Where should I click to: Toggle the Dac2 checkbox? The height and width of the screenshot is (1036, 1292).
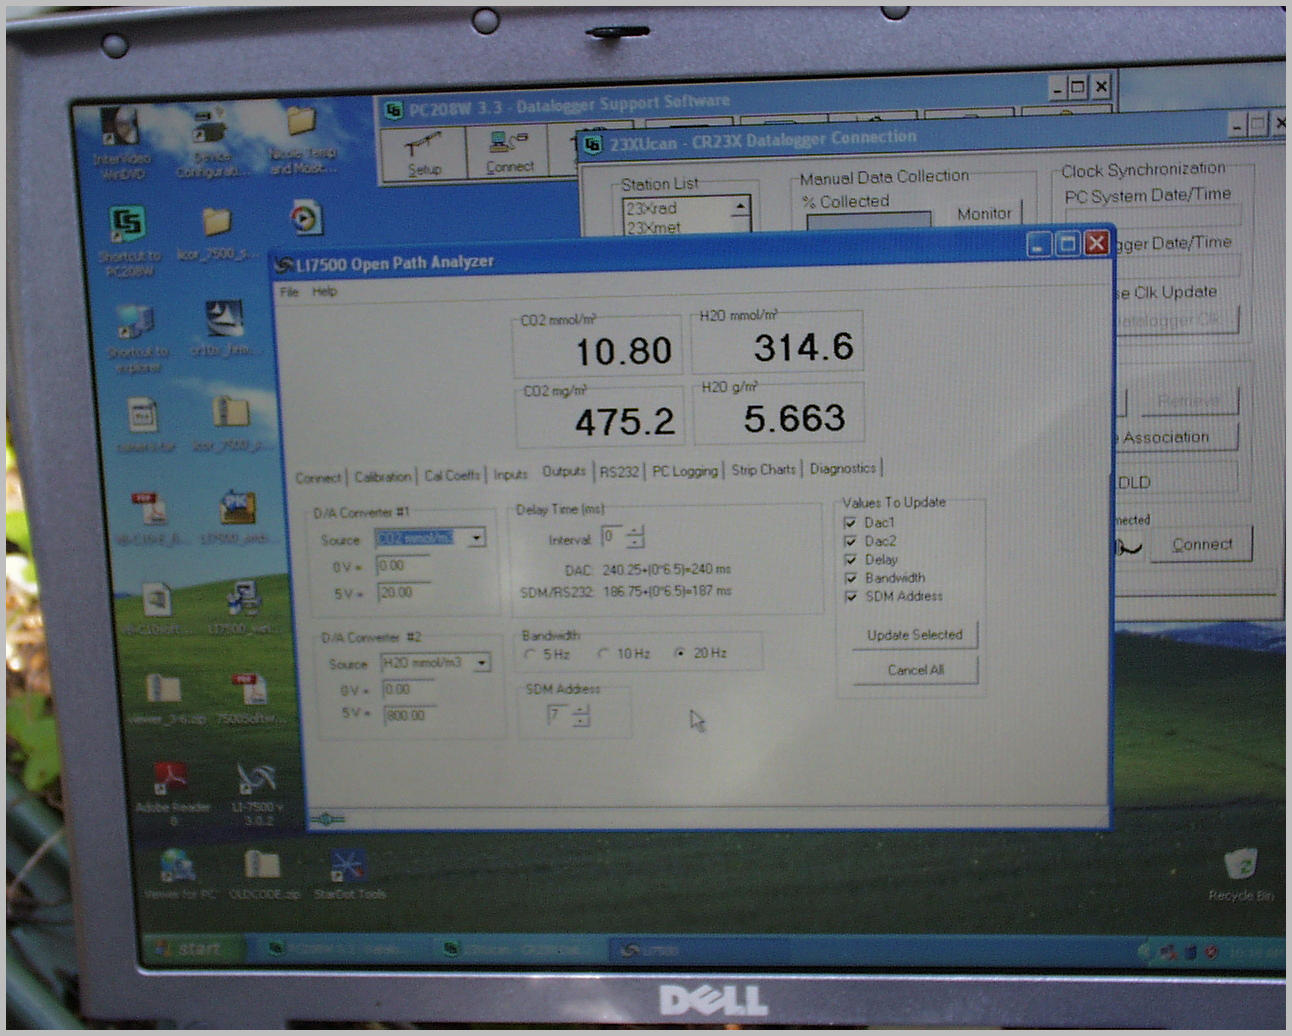[x=850, y=541]
